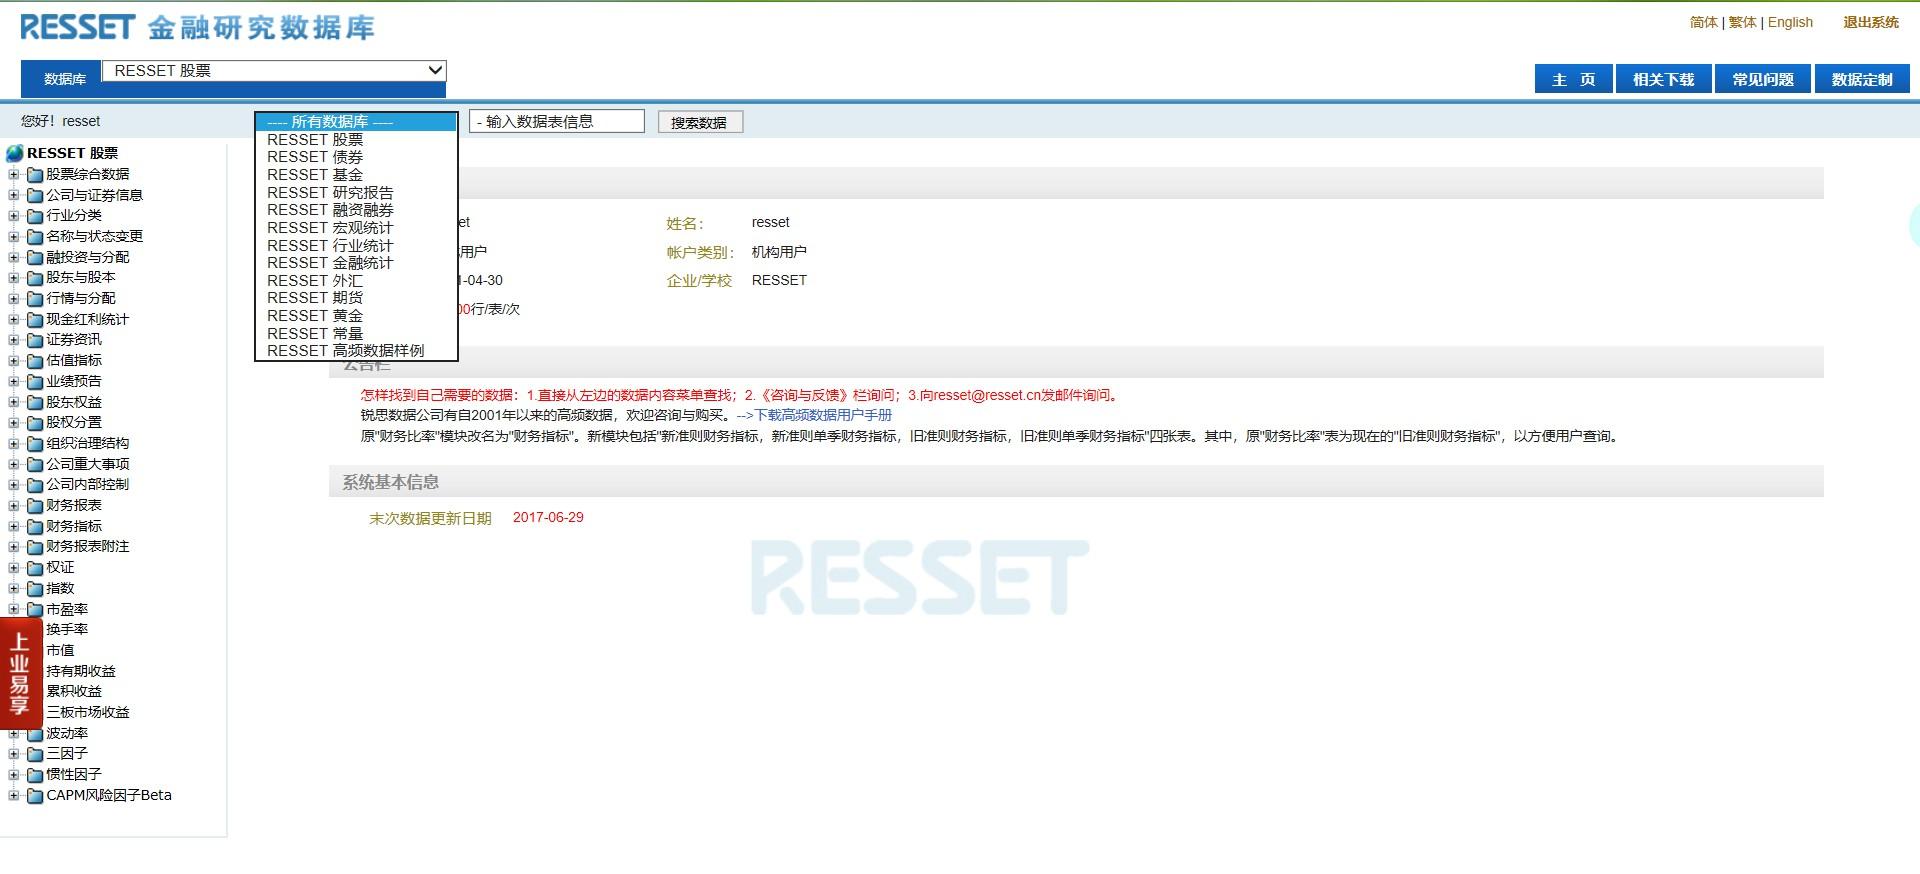The image size is (1920, 874).
Task: Choose RESSET 研究报告 from the list
Action: (x=356, y=193)
